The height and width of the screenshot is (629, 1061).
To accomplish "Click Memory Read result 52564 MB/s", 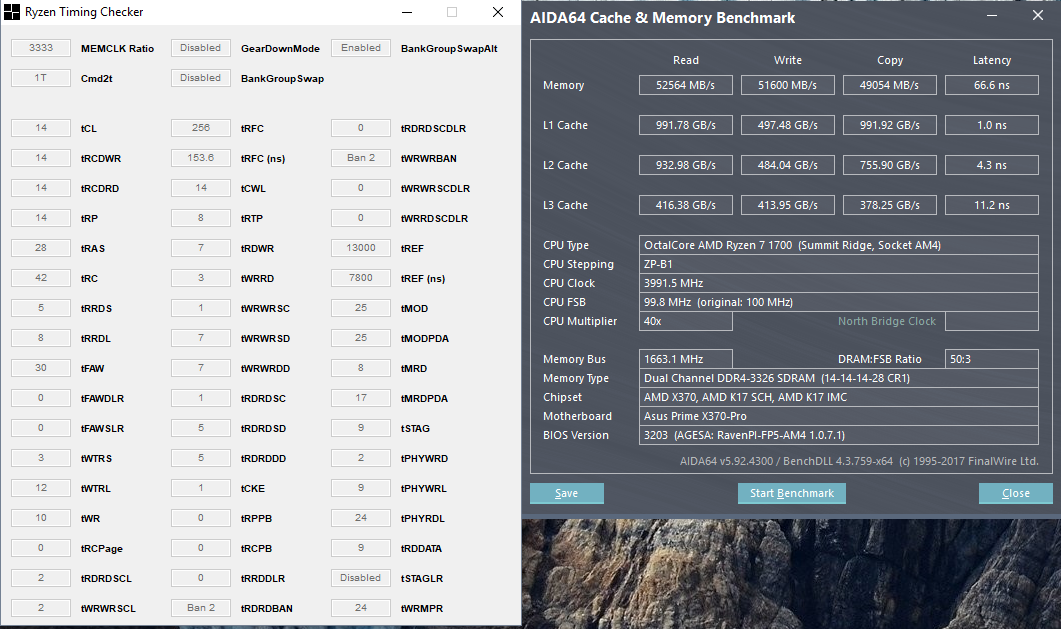I will click(685, 85).
